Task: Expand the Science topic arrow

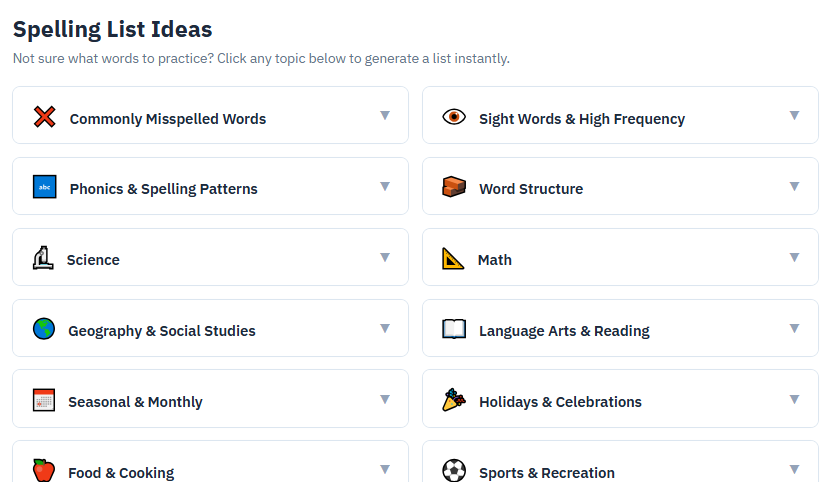Action: click(x=385, y=258)
